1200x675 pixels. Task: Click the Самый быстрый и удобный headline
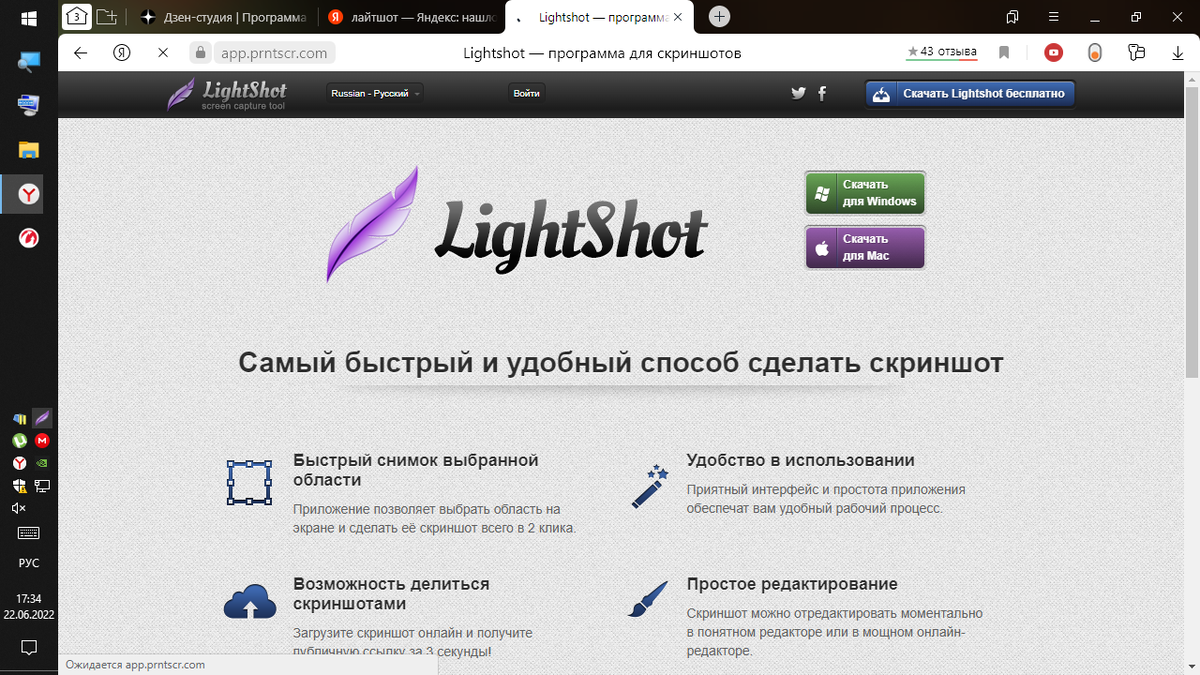(621, 362)
